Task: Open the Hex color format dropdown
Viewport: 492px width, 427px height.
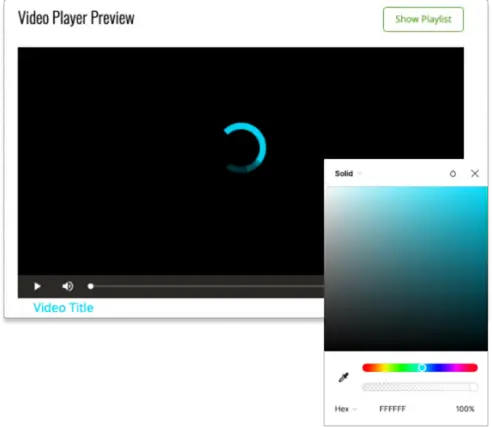Action: 346,409
